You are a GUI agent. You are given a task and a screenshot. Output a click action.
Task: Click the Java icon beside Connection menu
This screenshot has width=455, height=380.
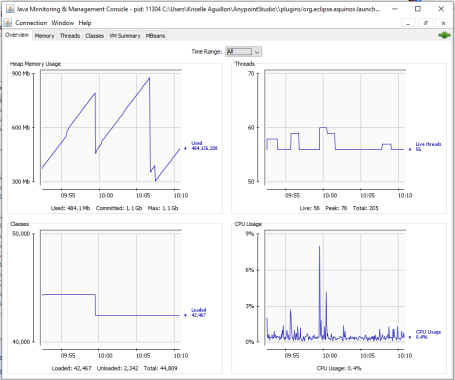[8, 23]
